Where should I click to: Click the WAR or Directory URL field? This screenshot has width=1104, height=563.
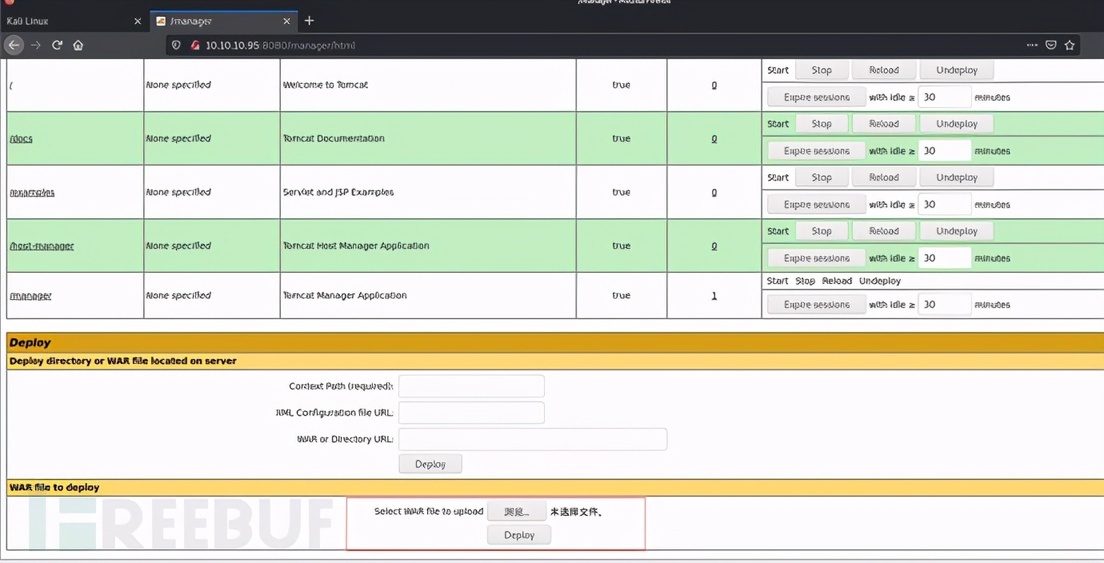pyautogui.click(x=532, y=439)
